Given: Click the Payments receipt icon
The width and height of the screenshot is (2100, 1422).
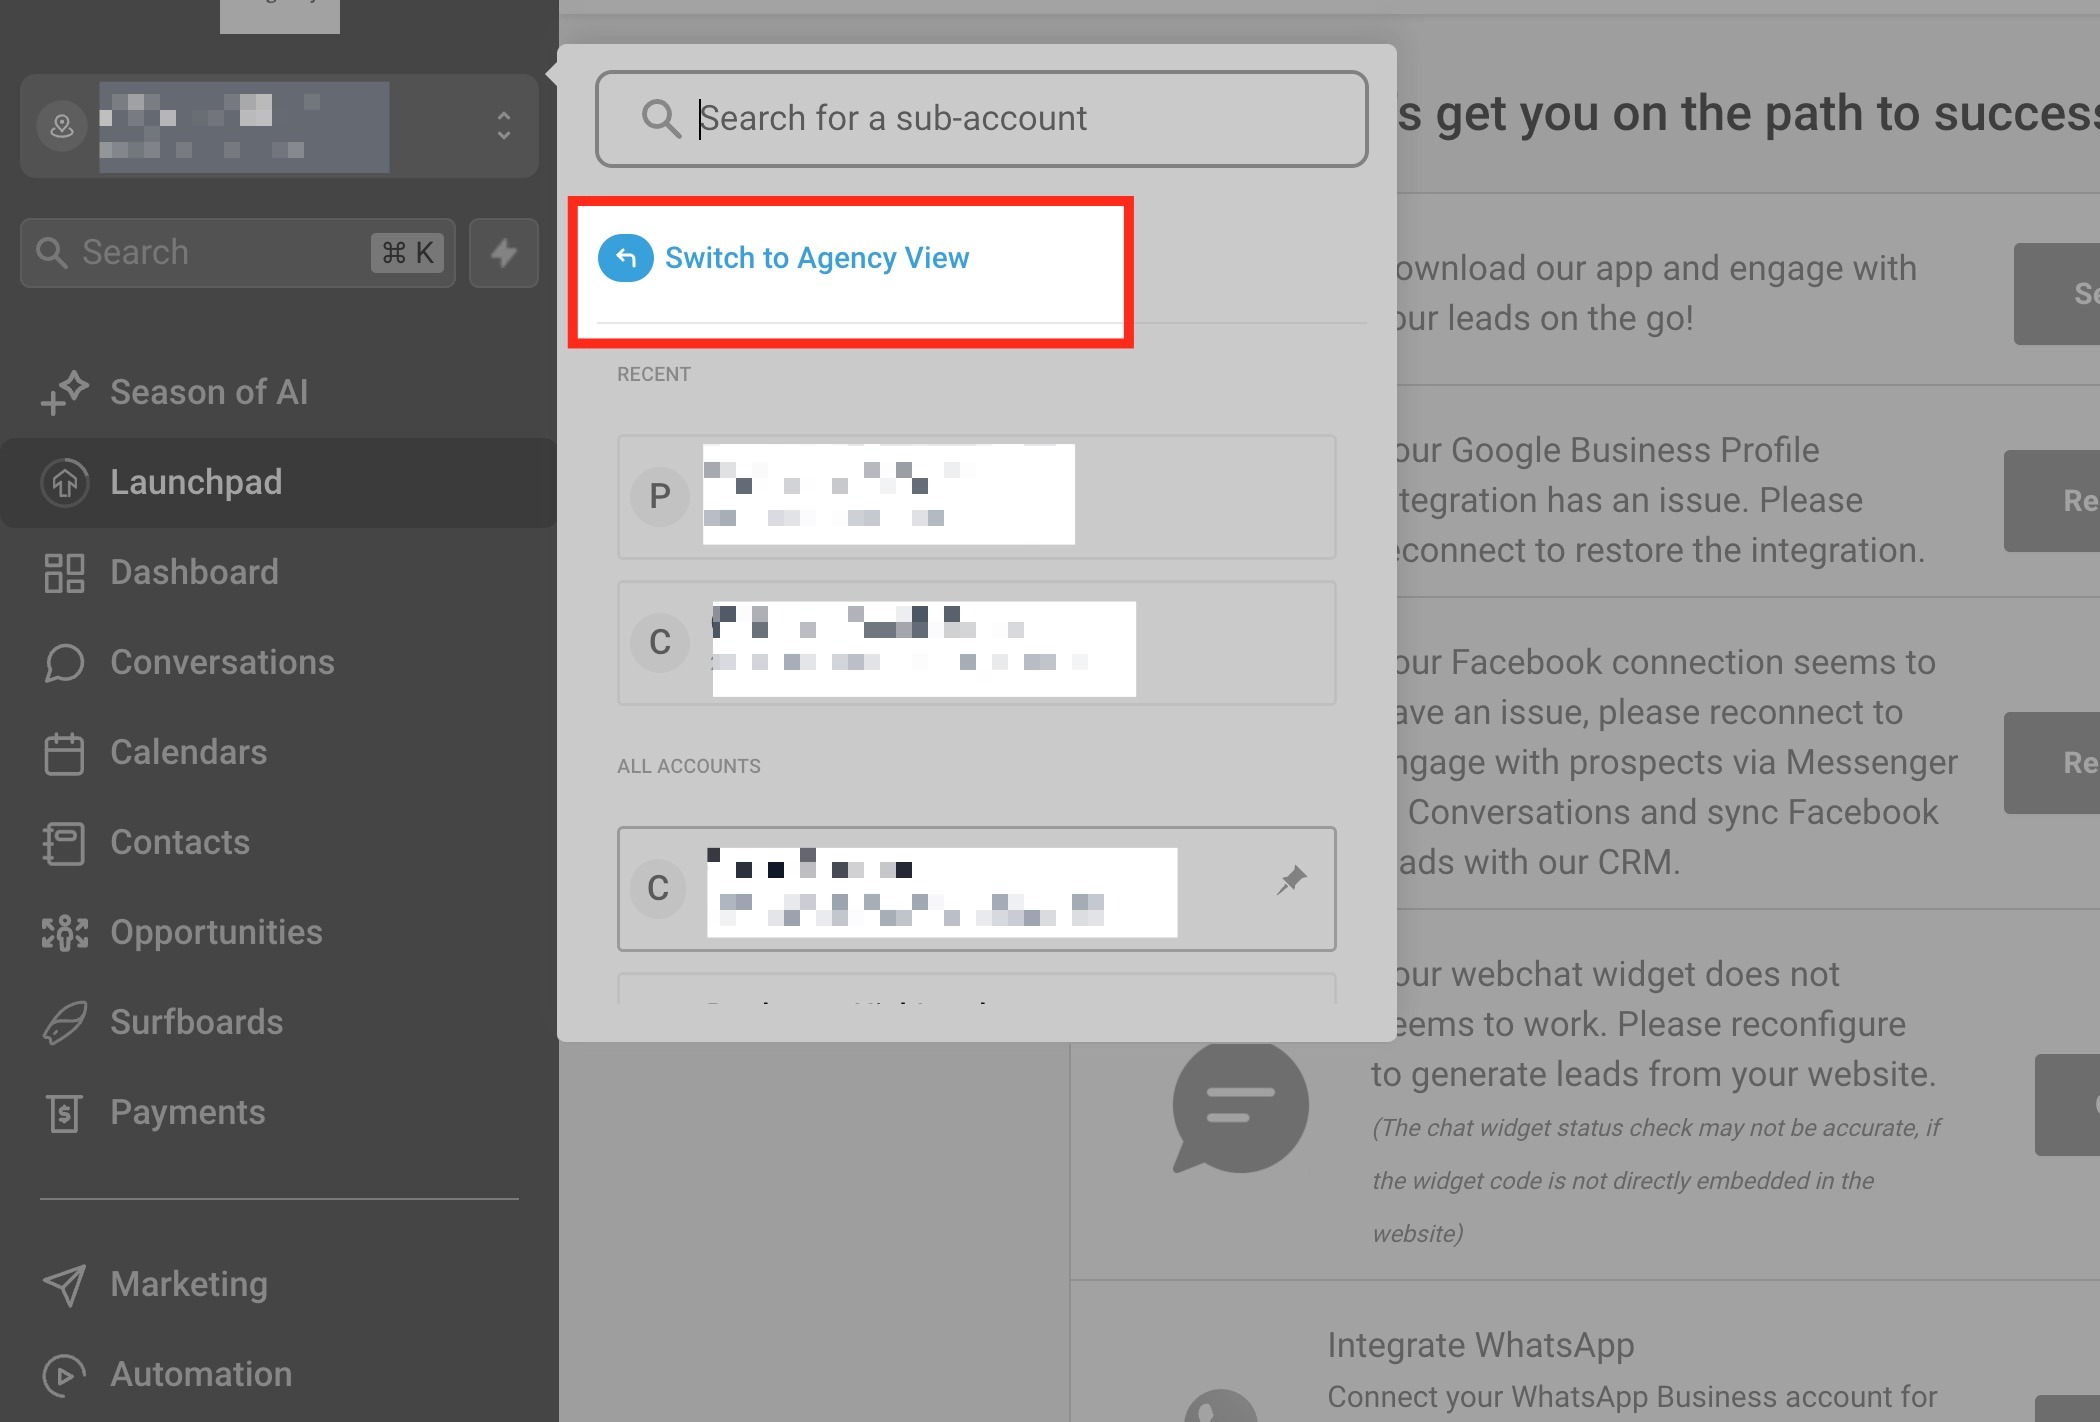Looking at the screenshot, I should coord(64,1113).
